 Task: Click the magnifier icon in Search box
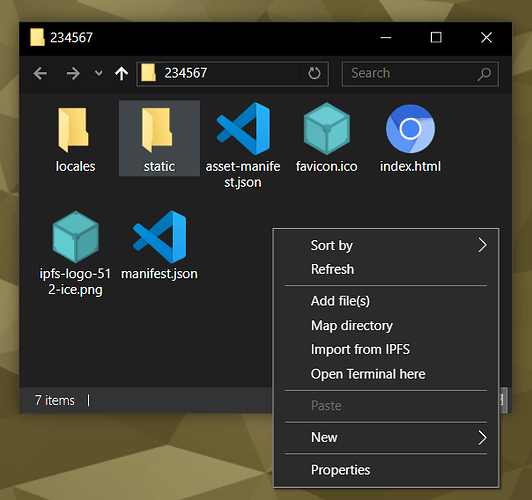(484, 74)
